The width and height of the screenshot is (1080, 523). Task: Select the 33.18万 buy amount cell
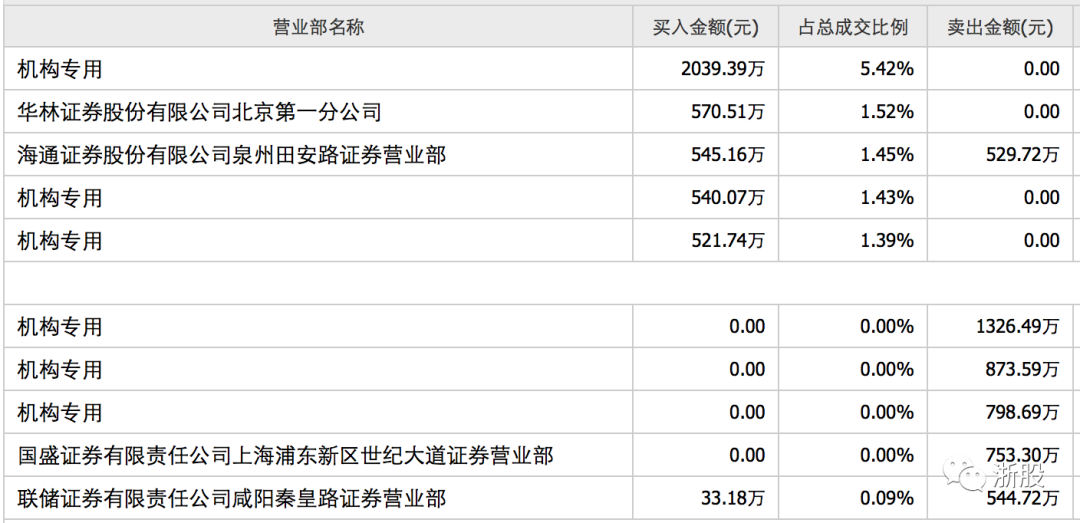tap(733, 498)
